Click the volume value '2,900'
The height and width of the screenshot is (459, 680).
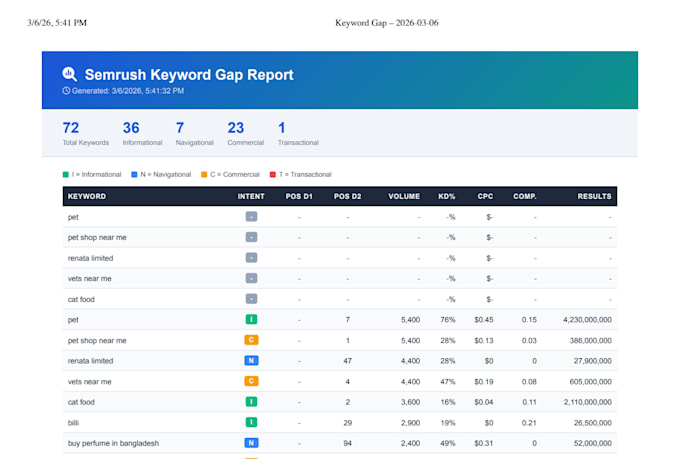tap(410, 423)
